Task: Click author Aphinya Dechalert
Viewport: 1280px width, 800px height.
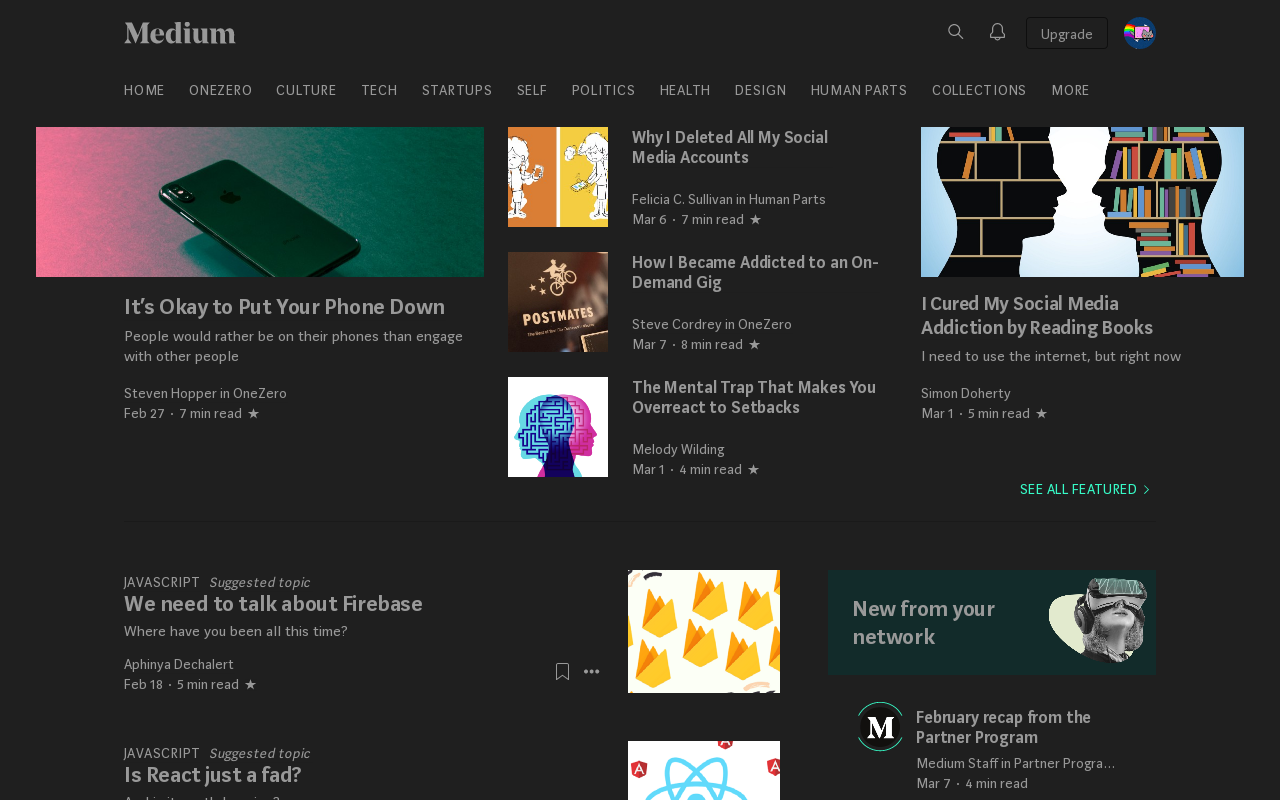Action: 179,664
